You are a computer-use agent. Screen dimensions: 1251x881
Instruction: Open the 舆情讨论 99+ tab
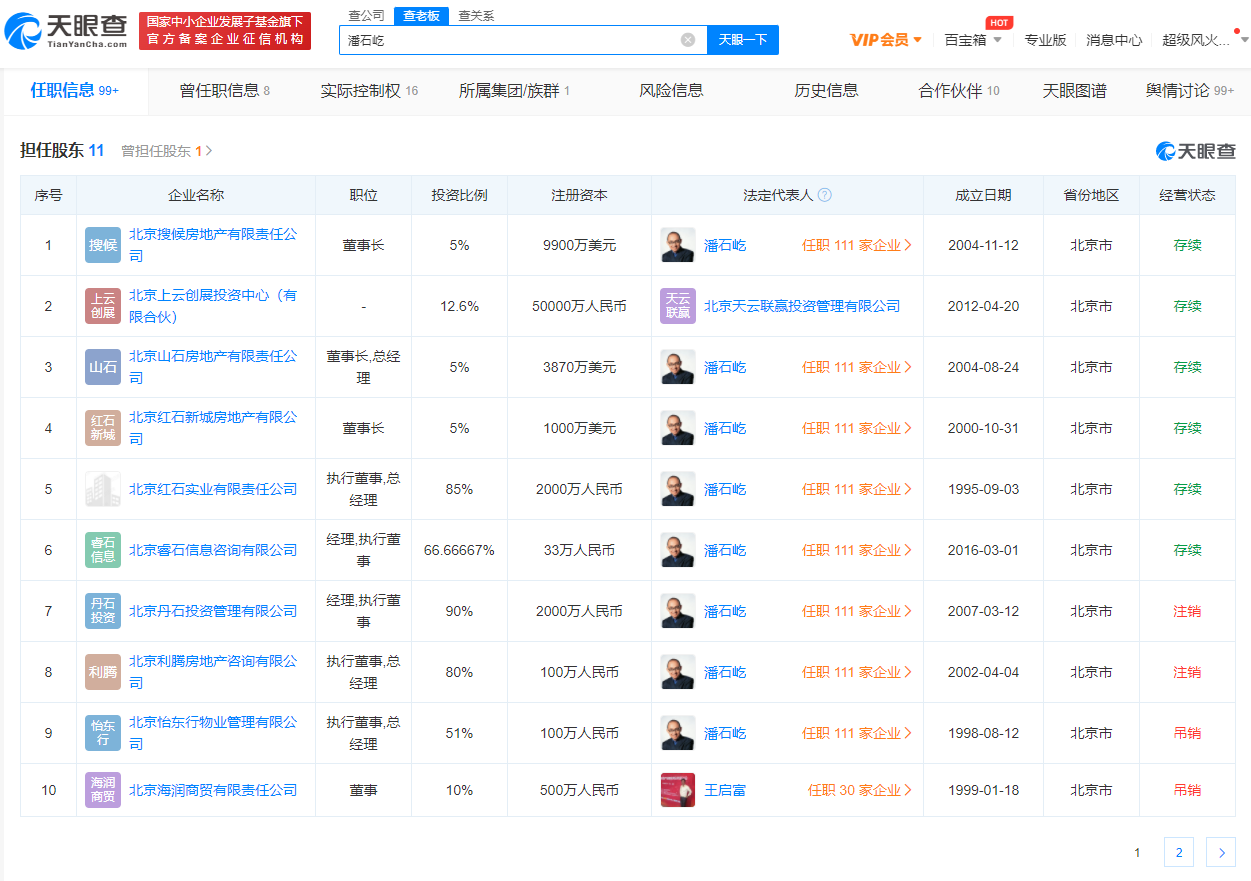point(1190,91)
